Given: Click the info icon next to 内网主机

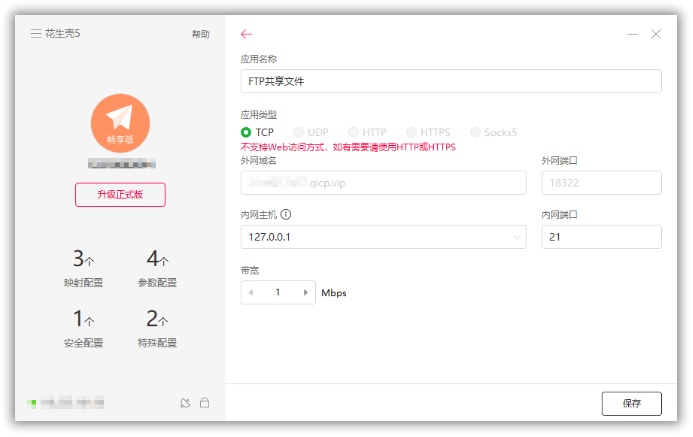Looking at the screenshot, I should [x=286, y=214].
